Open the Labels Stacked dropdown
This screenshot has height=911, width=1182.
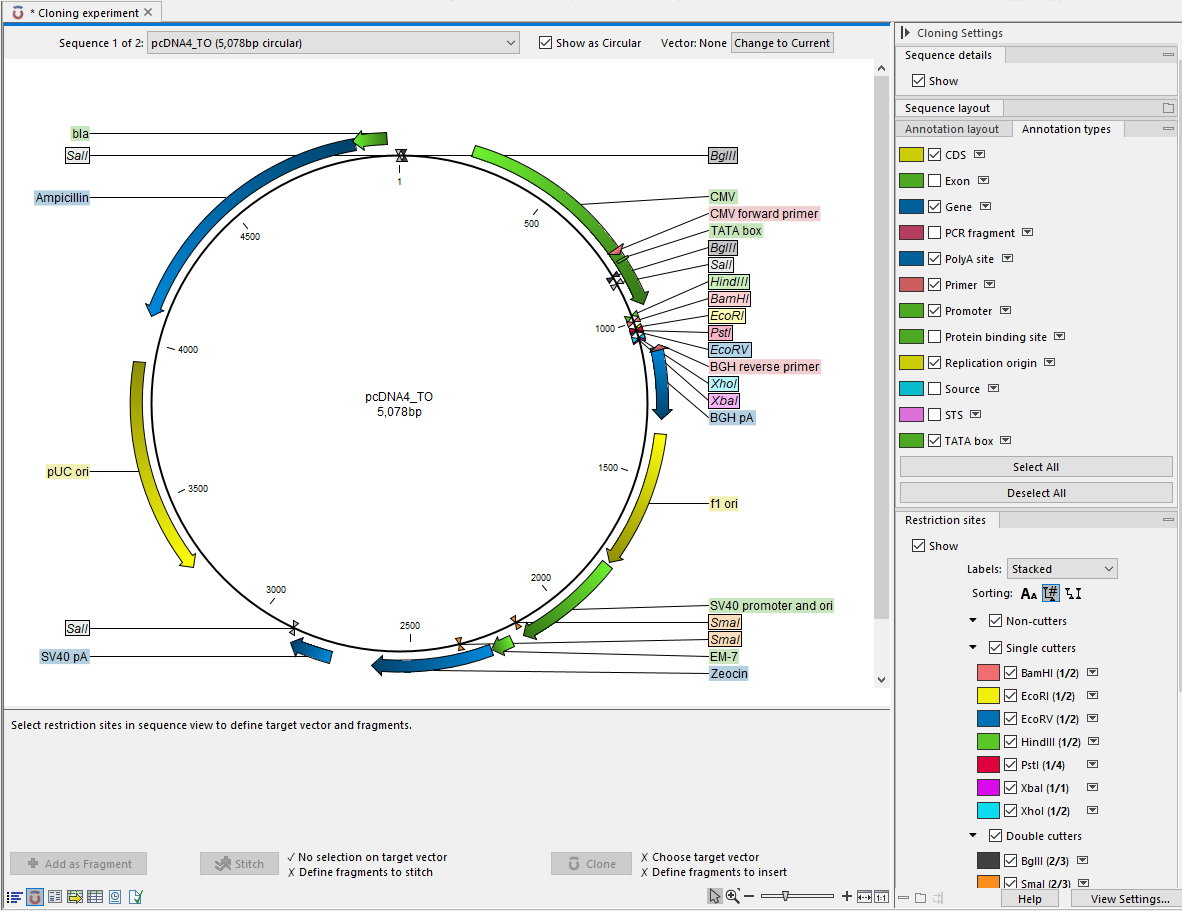pyautogui.click(x=1061, y=569)
